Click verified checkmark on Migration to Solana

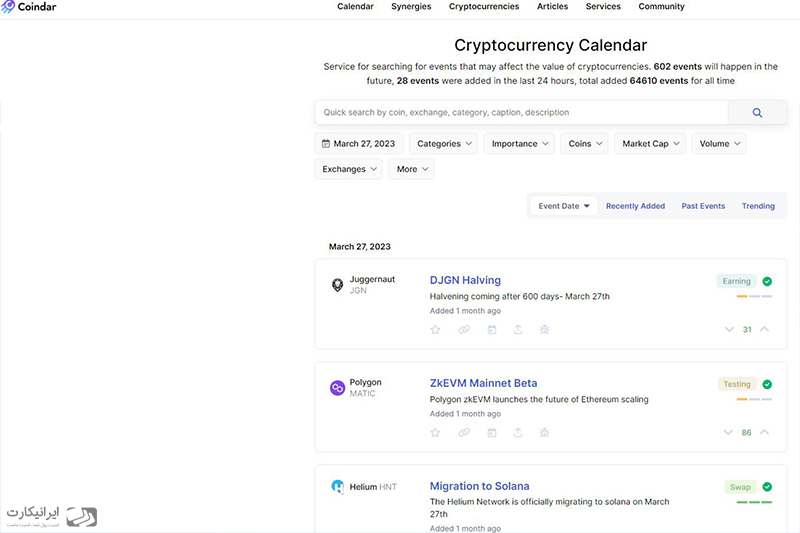[767, 487]
